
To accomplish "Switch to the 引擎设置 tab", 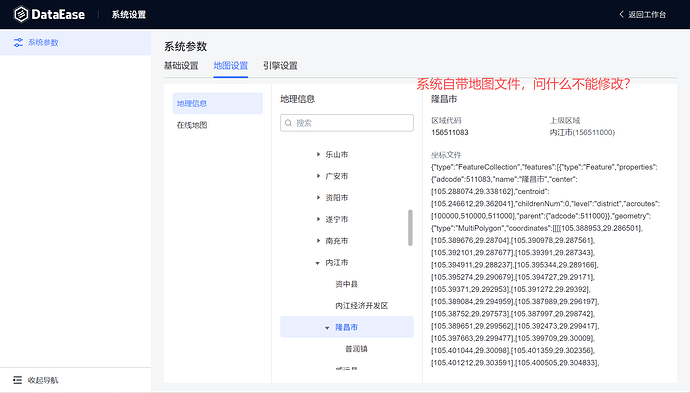I will coord(280,66).
